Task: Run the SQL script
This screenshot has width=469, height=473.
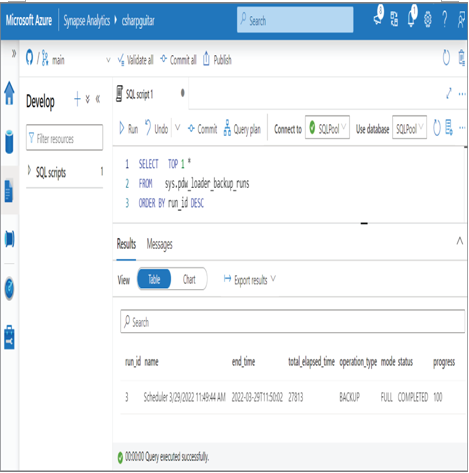Action: pos(128,129)
